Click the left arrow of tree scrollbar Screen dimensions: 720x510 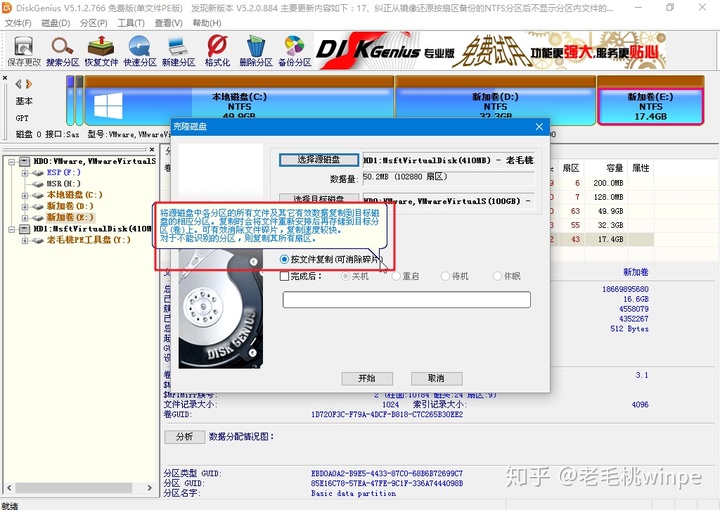click(9, 488)
